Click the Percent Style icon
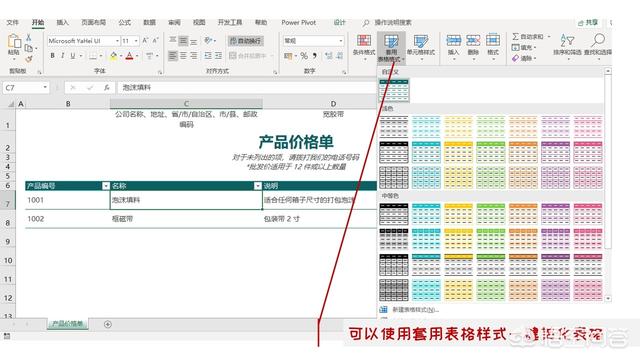 coord(304,56)
